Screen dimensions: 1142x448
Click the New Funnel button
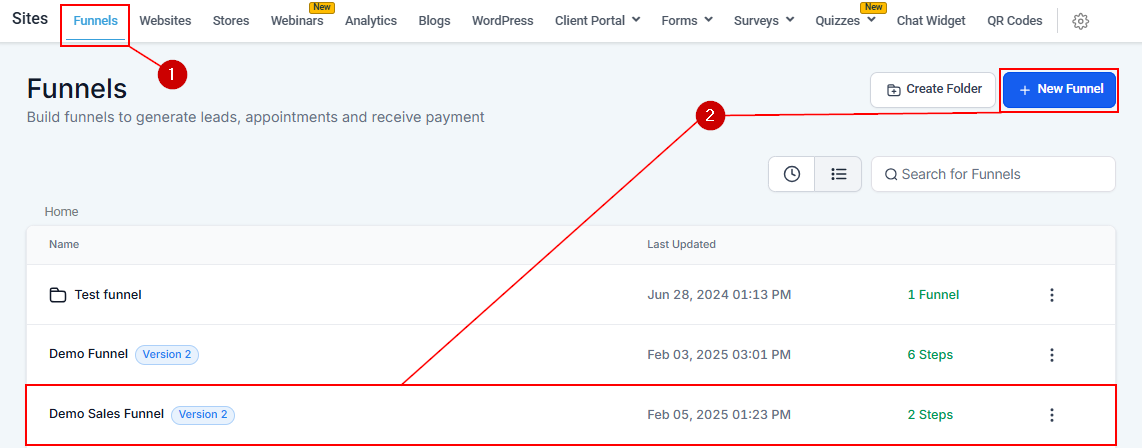click(x=1059, y=90)
